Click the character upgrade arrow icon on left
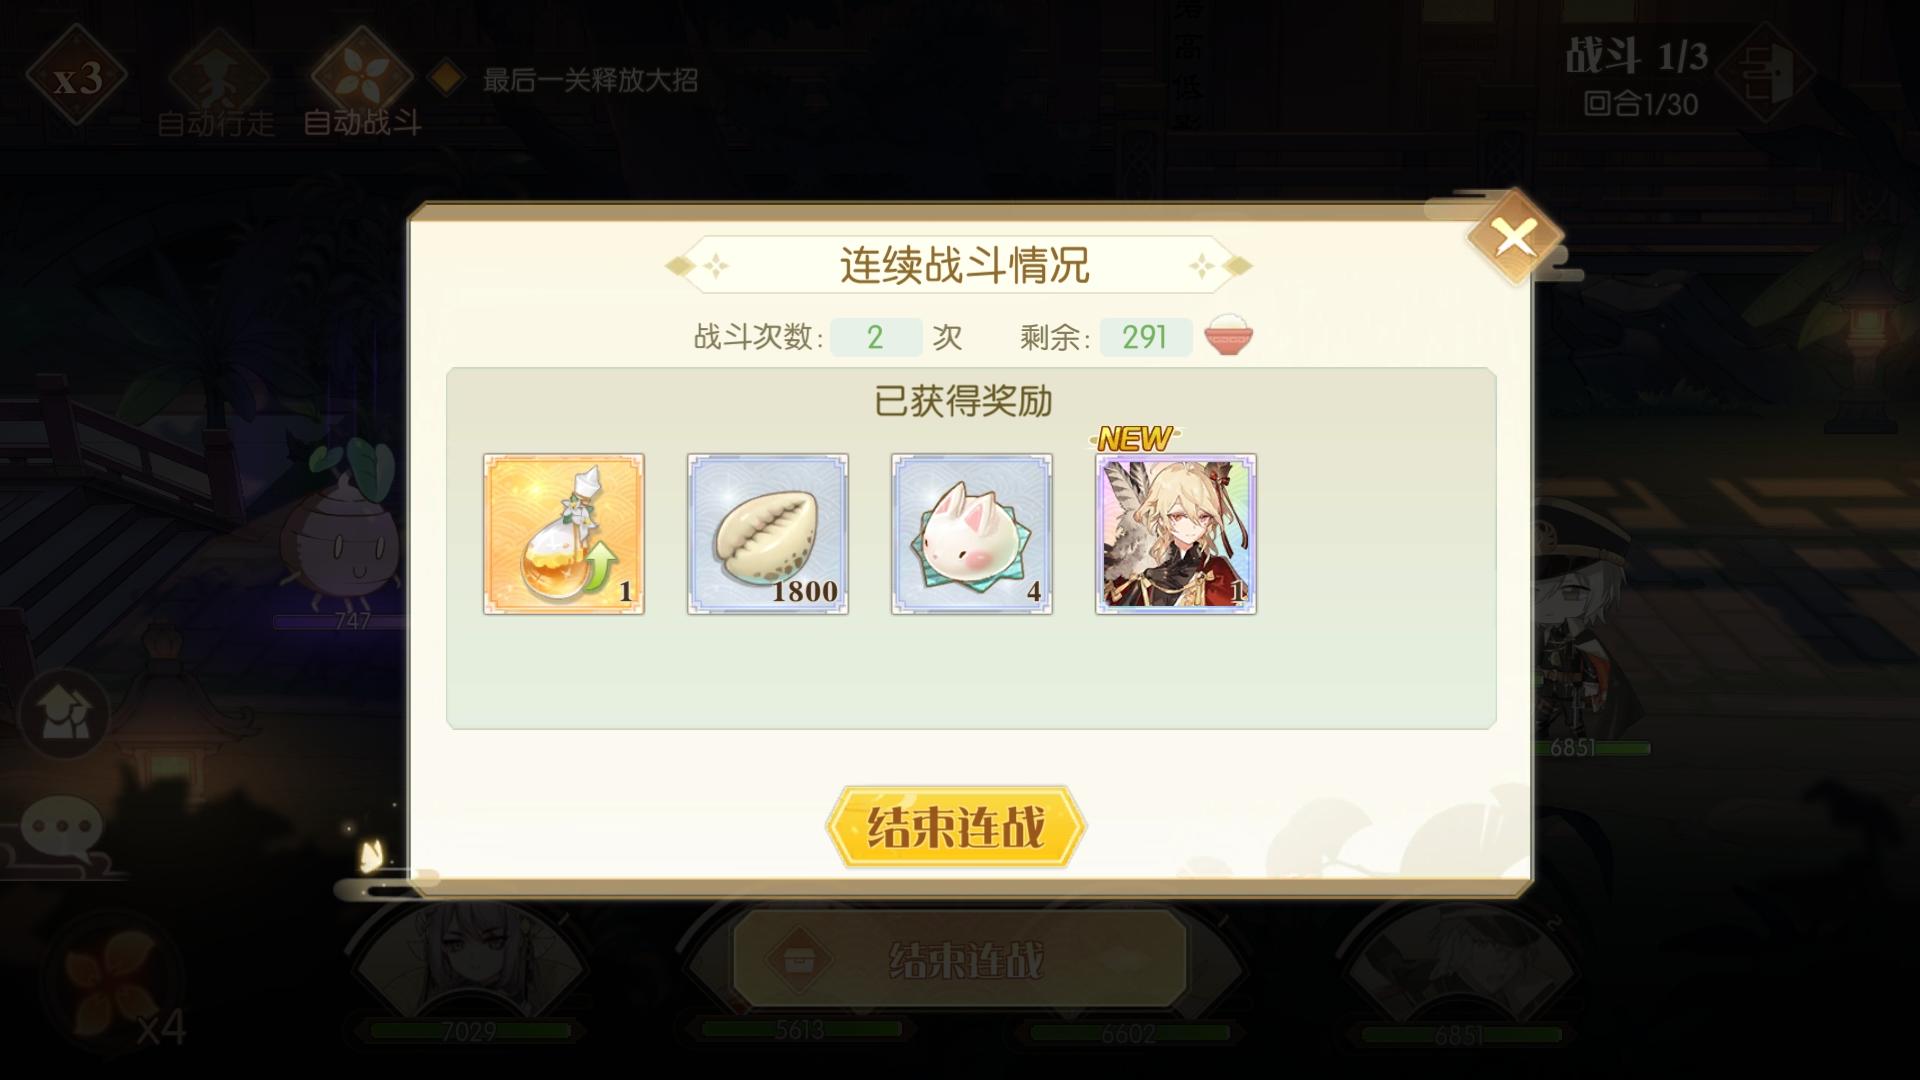Viewport: 1920px width, 1080px height. tap(64, 714)
